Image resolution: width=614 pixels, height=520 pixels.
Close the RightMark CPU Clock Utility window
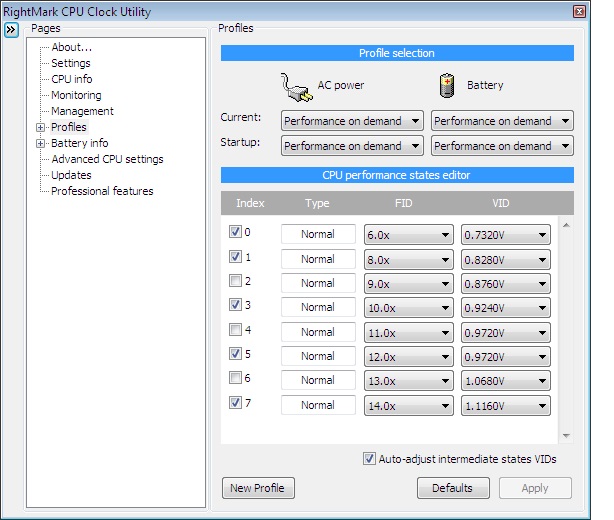click(x=579, y=11)
